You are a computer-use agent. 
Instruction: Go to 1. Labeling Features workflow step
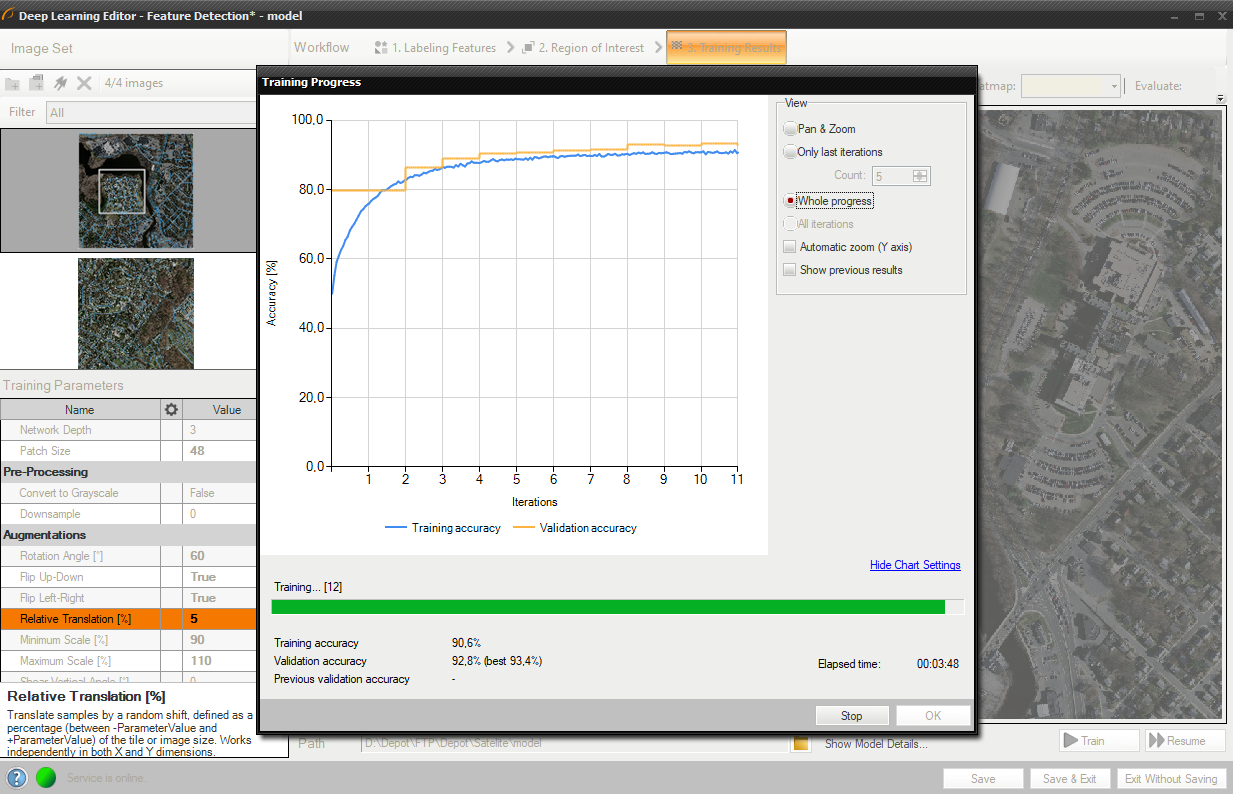435,48
